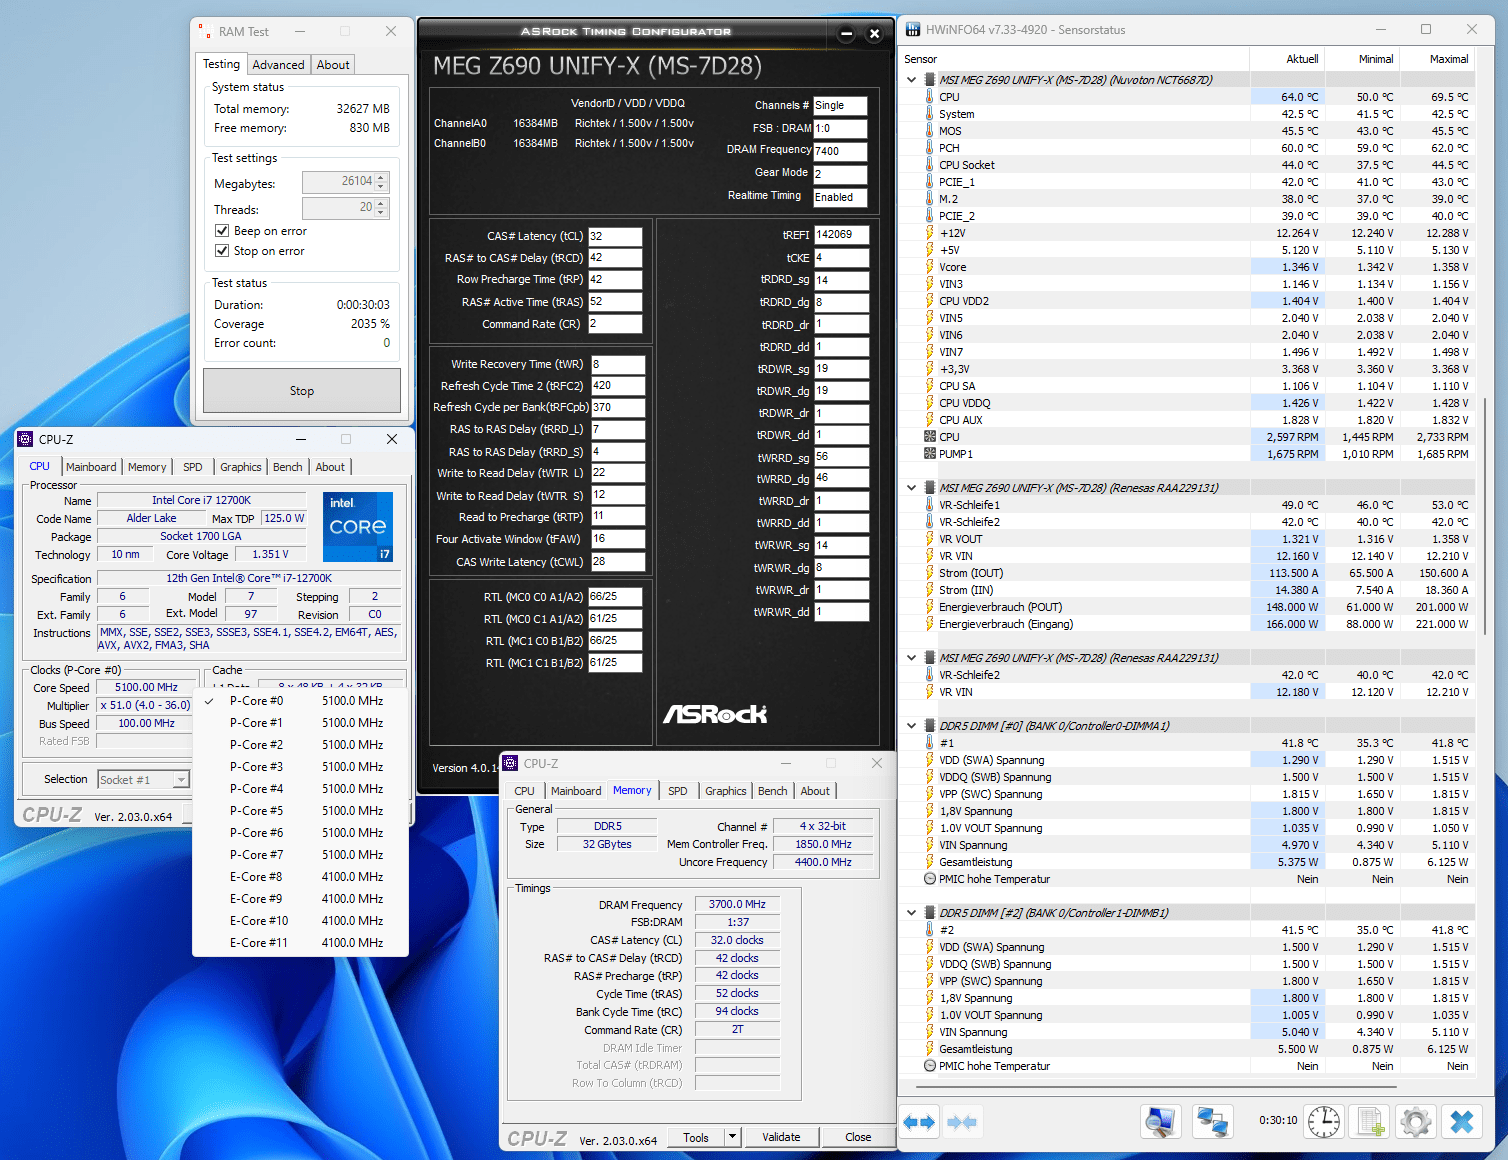Click HWiNFO64 title bar app icon

[913, 30]
